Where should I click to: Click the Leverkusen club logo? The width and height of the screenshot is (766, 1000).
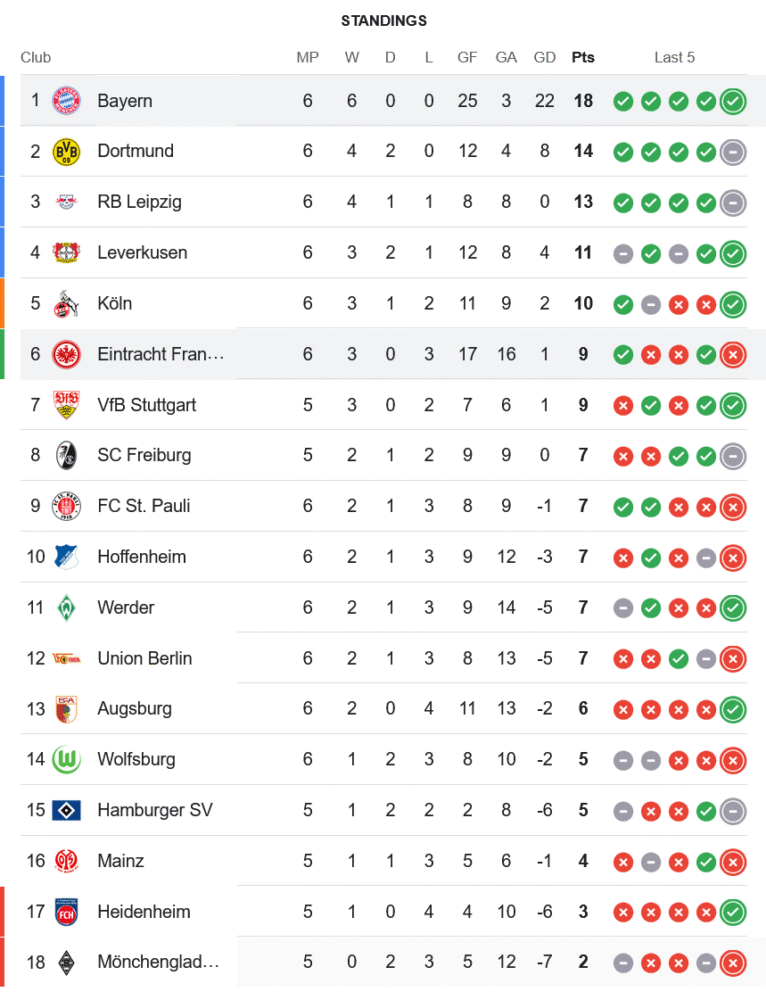(x=66, y=252)
